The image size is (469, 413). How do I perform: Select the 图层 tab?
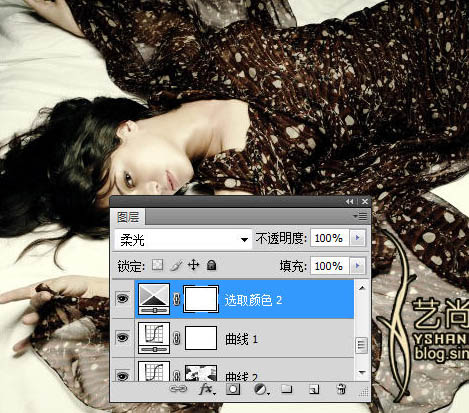tap(128, 217)
